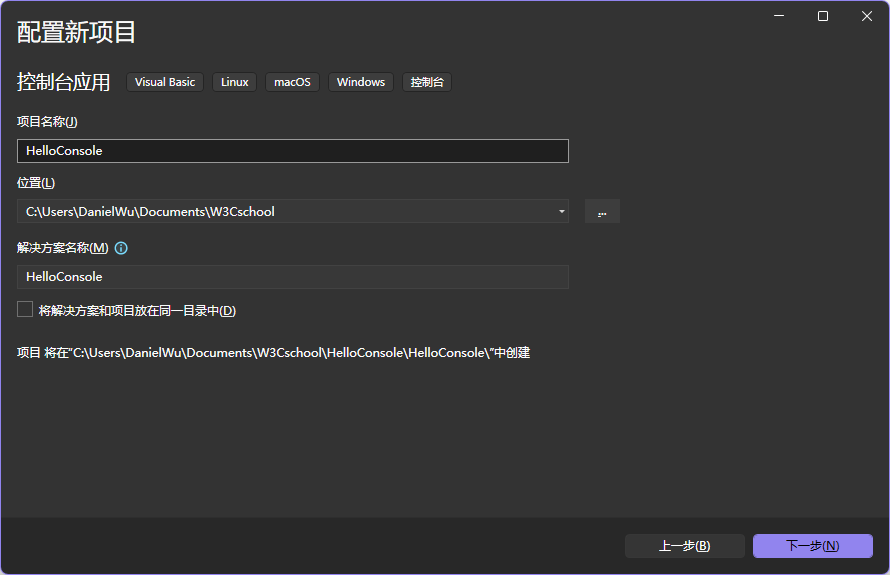Minimize the 配置新项目 window
890x575 pixels.
click(x=779, y=16)
